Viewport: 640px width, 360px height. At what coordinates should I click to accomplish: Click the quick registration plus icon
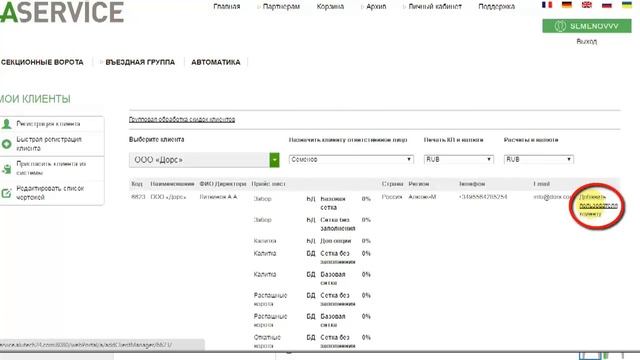click(x=6, y=144)
